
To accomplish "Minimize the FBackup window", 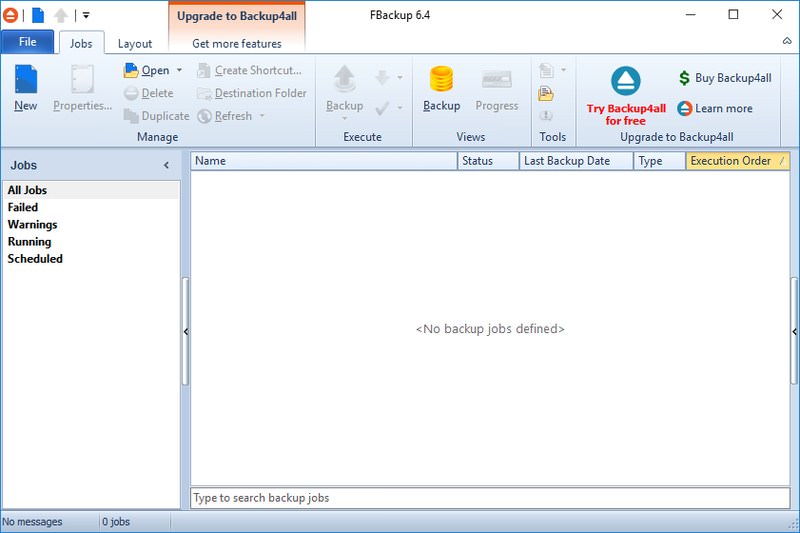I will [x=690, y=15].
